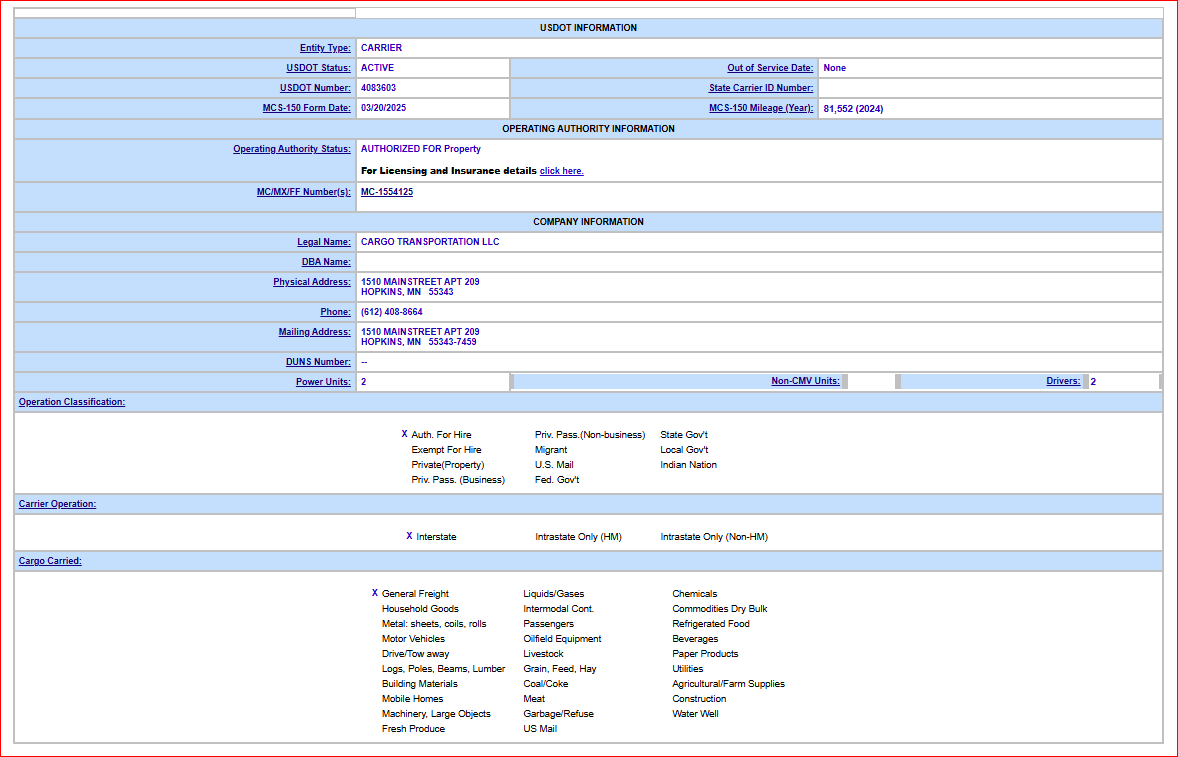Click the ACTIVE status value

[377, 68]
